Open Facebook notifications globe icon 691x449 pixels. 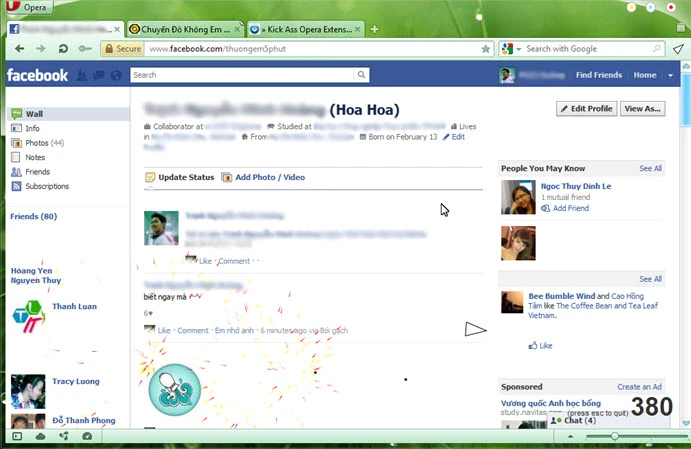coord(117,75)
